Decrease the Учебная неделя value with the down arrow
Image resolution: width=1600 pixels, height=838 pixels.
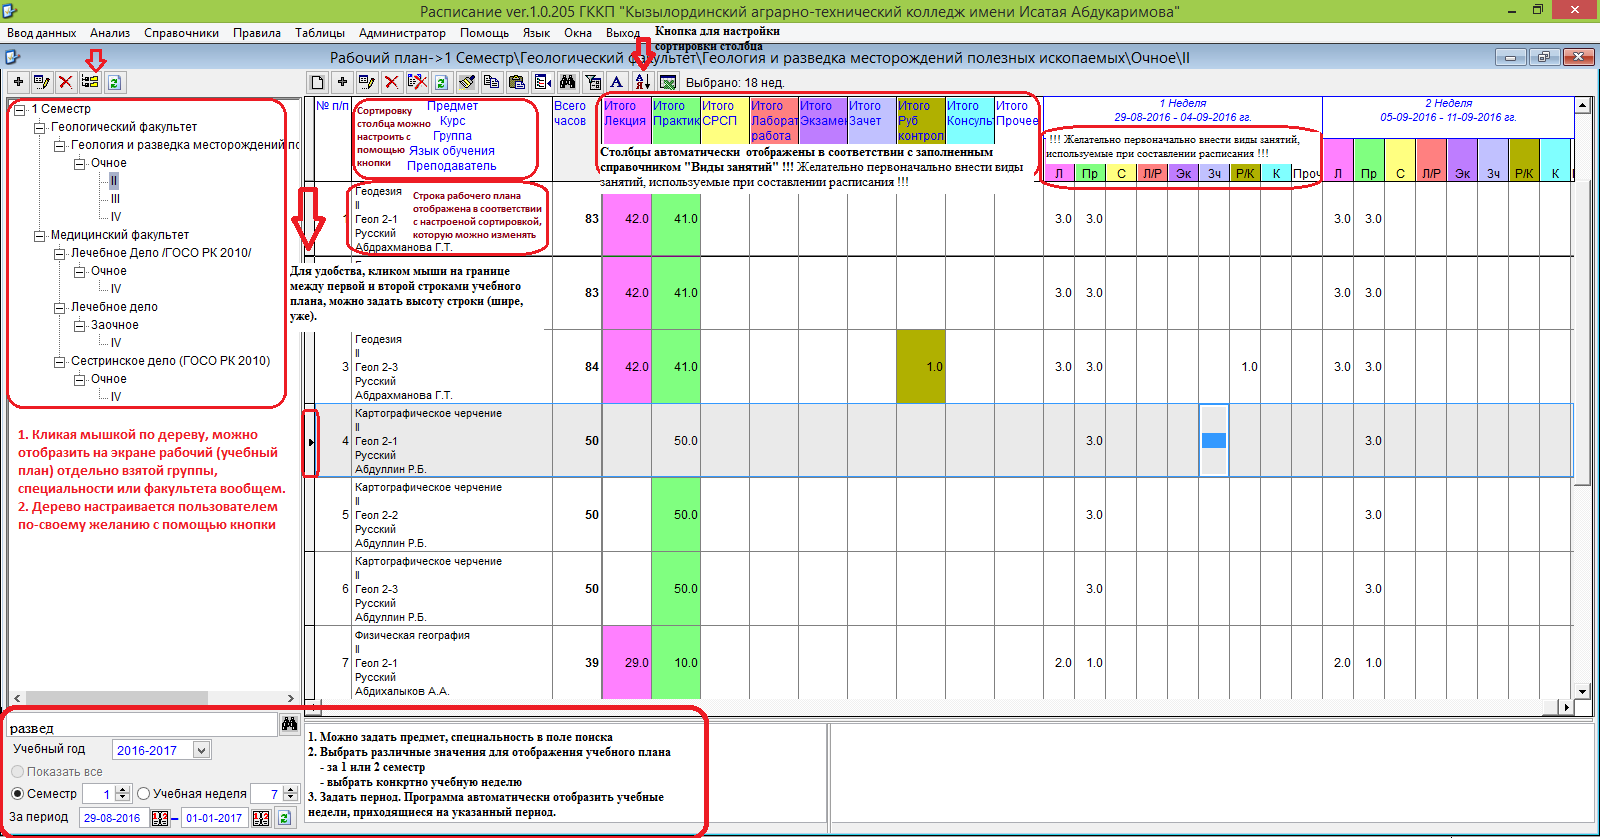[291, 798]
